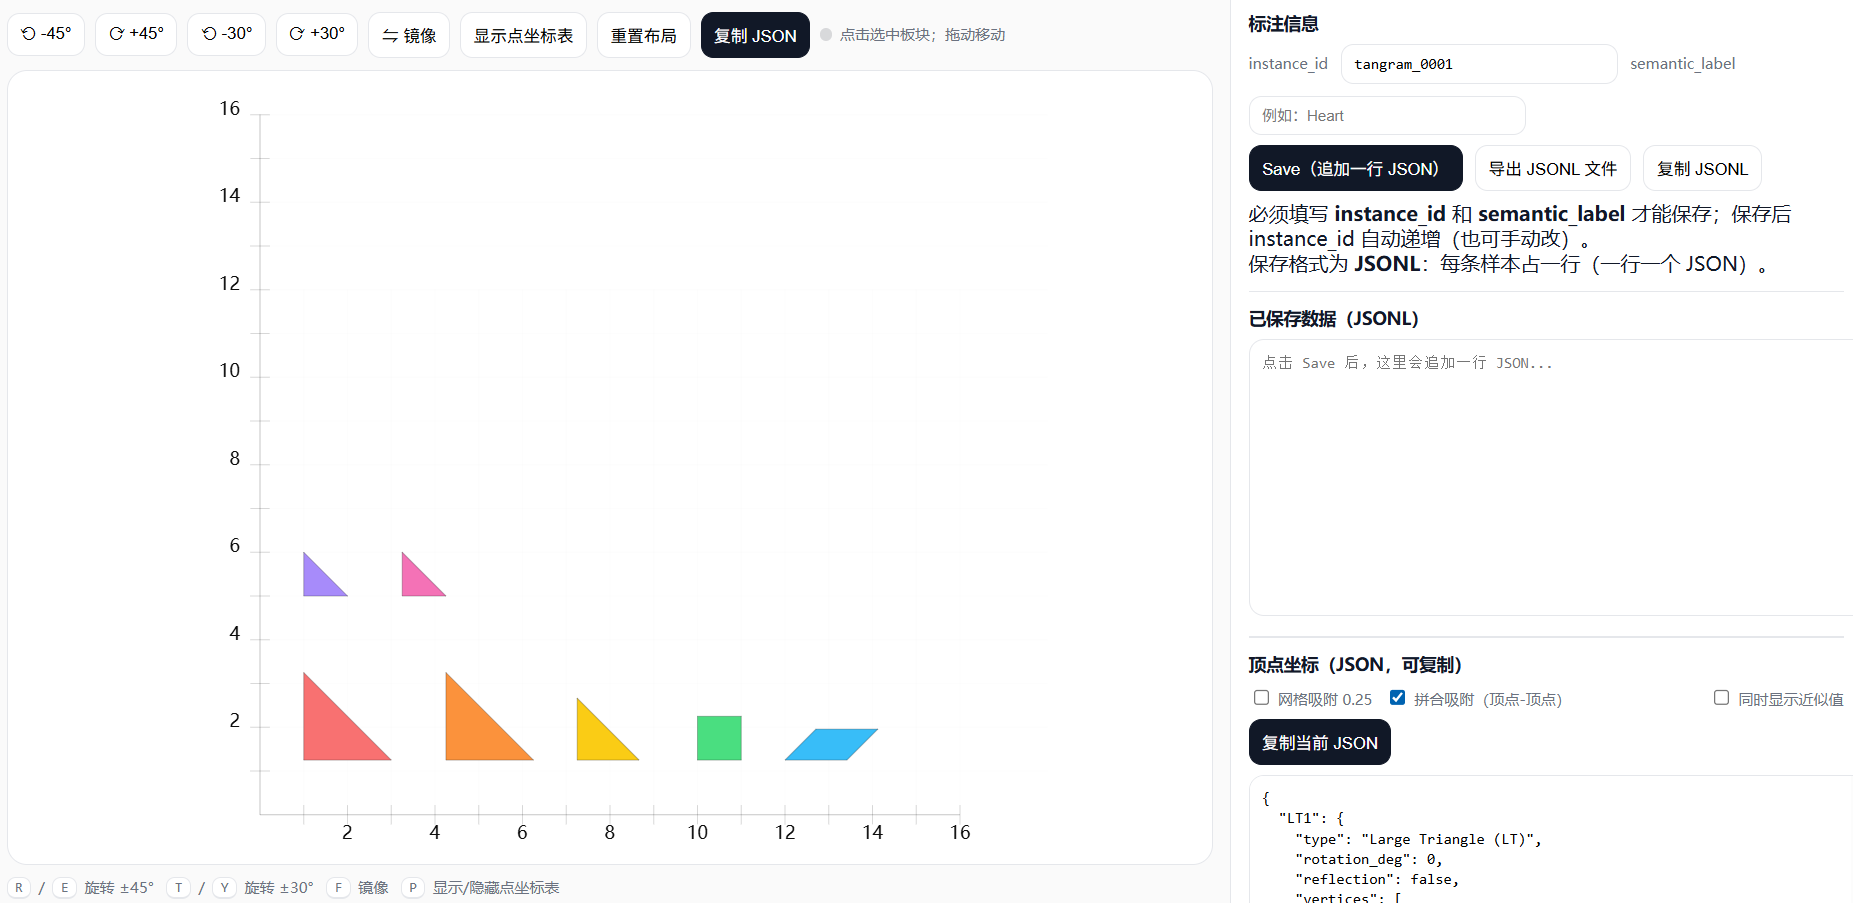Click the 顶点坐标 (JSON, 可复制) heading
The width and height of the screenshot is (1853, 903).
(1355, 665)
